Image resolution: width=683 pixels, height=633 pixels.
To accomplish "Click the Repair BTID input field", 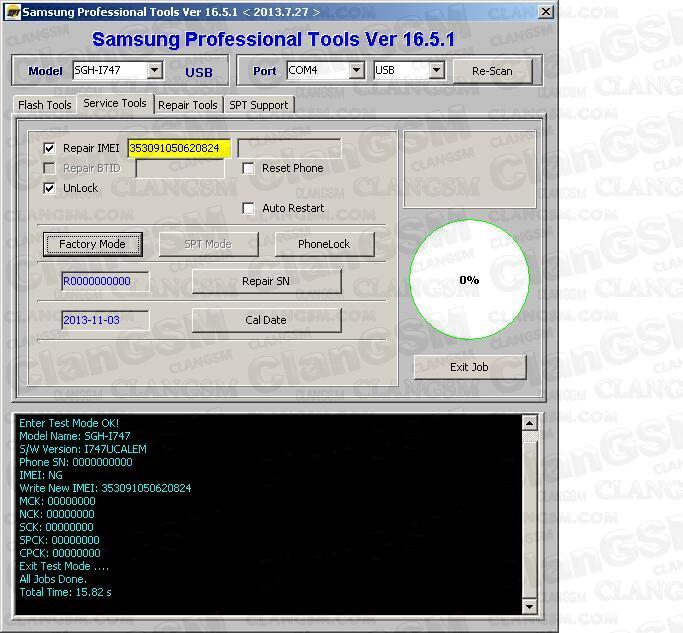I will 180,169.
